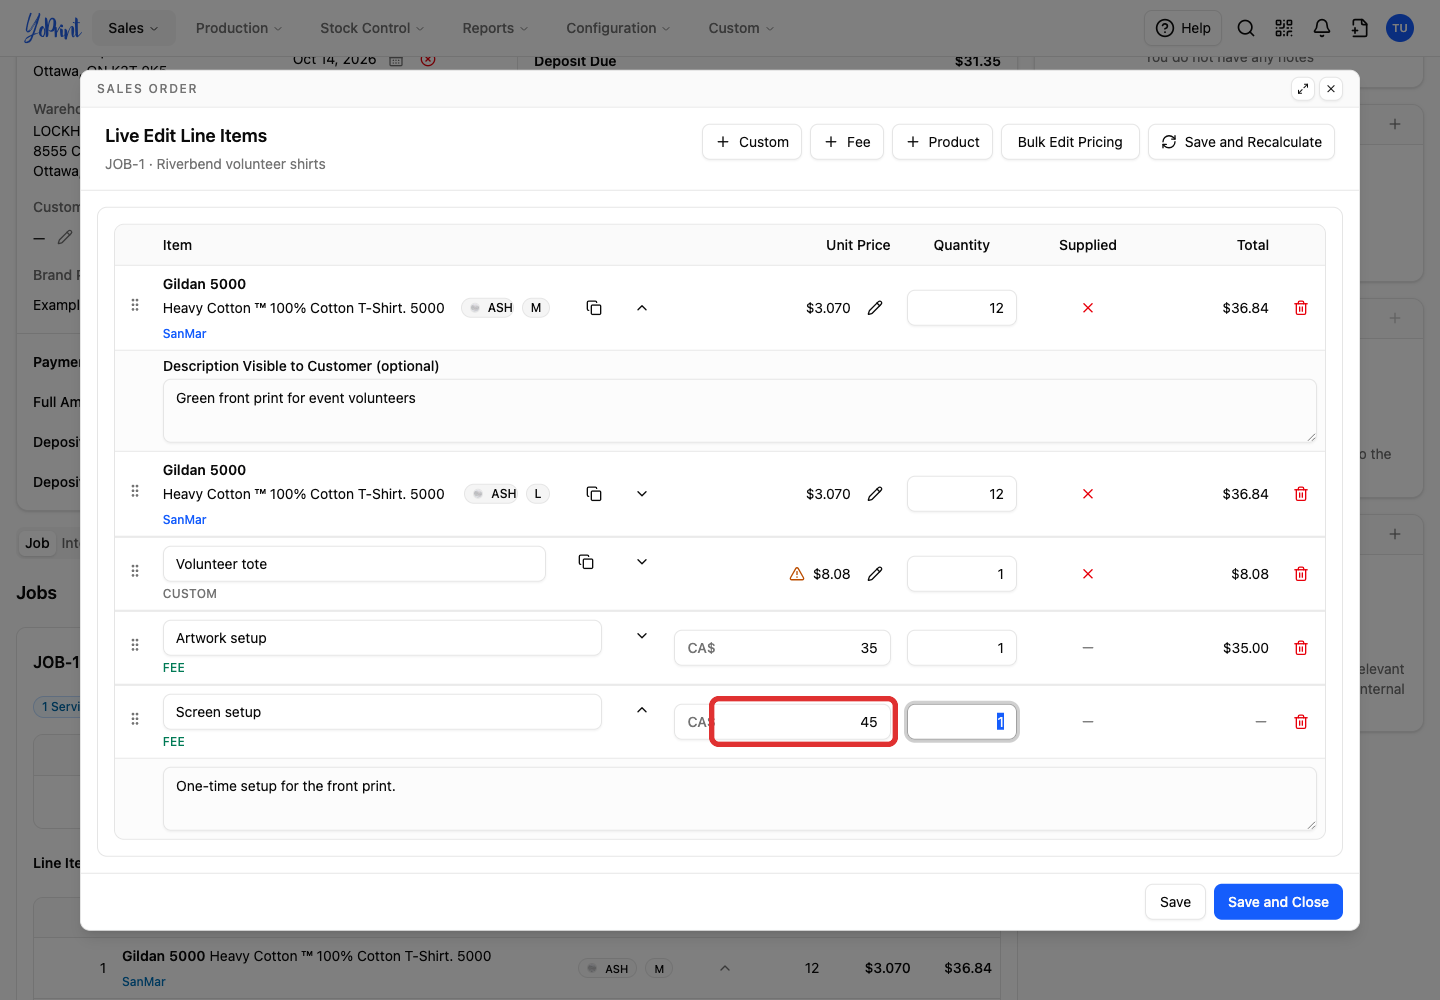Open the Sales menu in the navigation bar
Image resolution: width=1440 pixels, height=1000 pixels.
point(134,28)
